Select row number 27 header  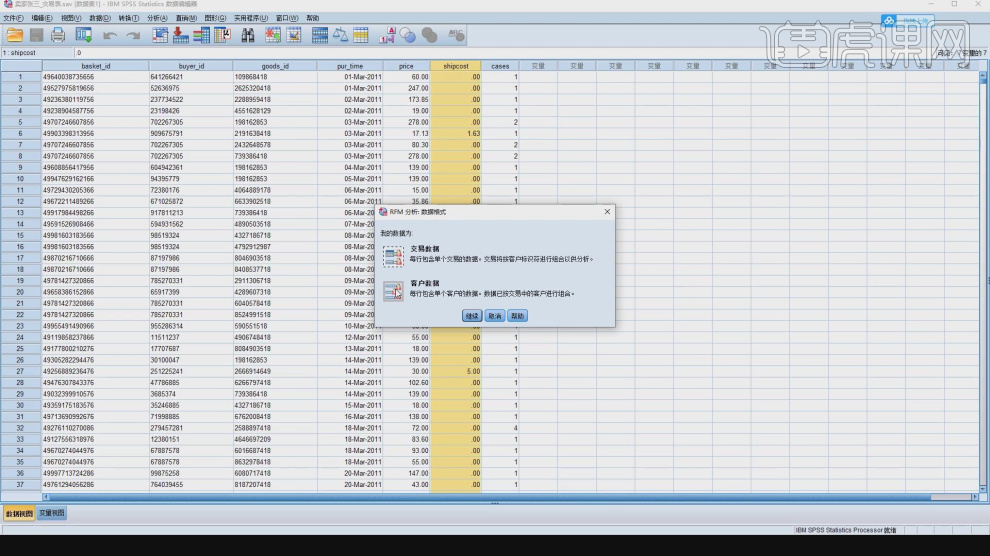(x=20, y=372)
